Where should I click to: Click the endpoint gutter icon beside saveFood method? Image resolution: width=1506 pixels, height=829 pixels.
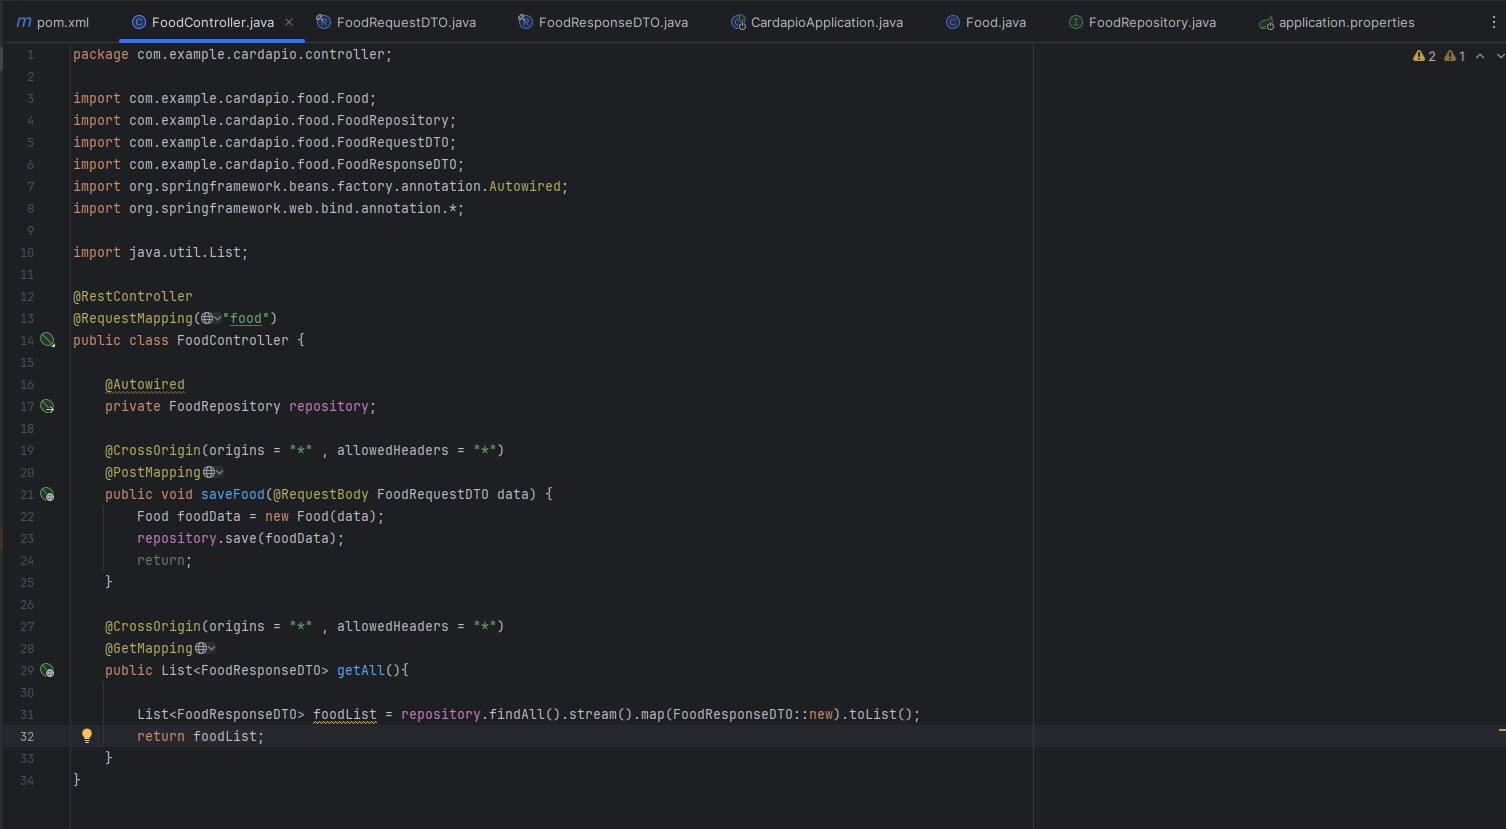47,494
